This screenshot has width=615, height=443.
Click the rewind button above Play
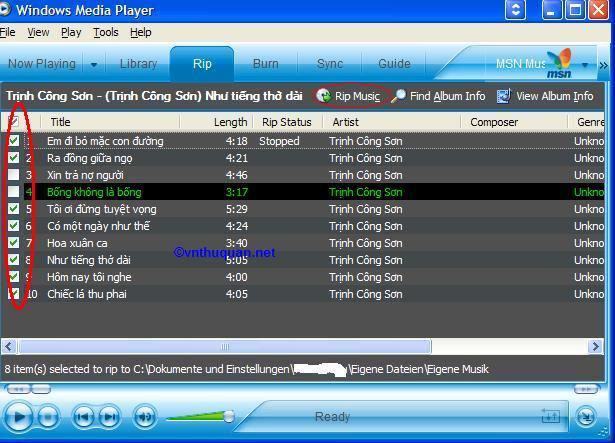pyautogui.click(x=19, y=389)
